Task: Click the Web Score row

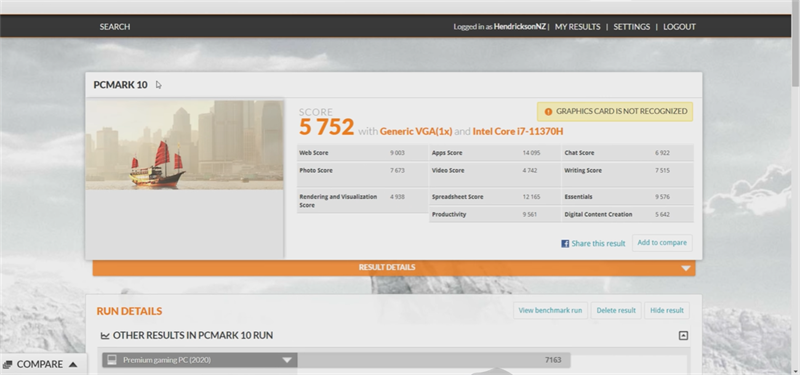Action: [362, 153]
